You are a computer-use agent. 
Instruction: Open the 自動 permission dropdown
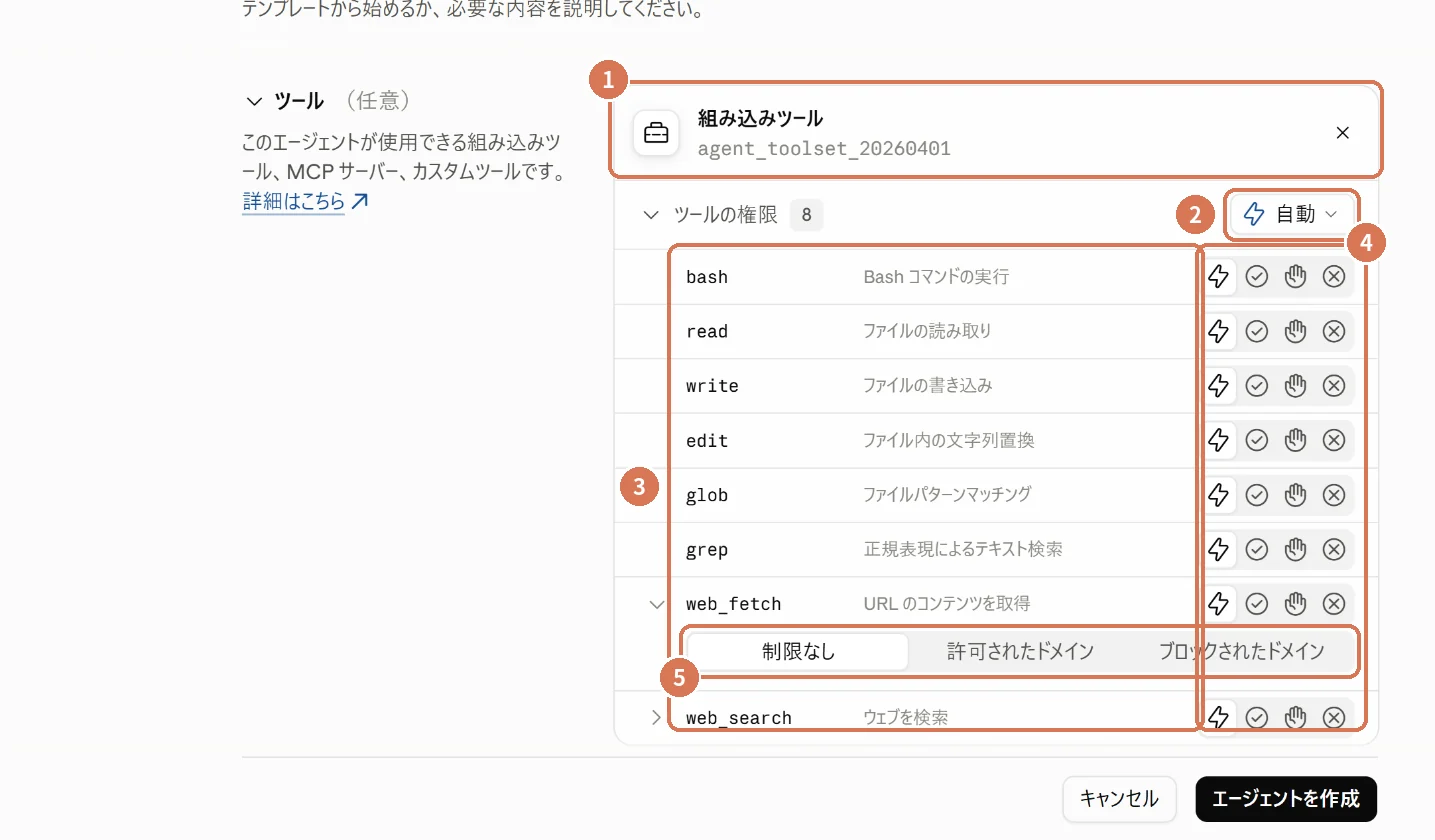pyautogui.click(x=1291, y=214)
